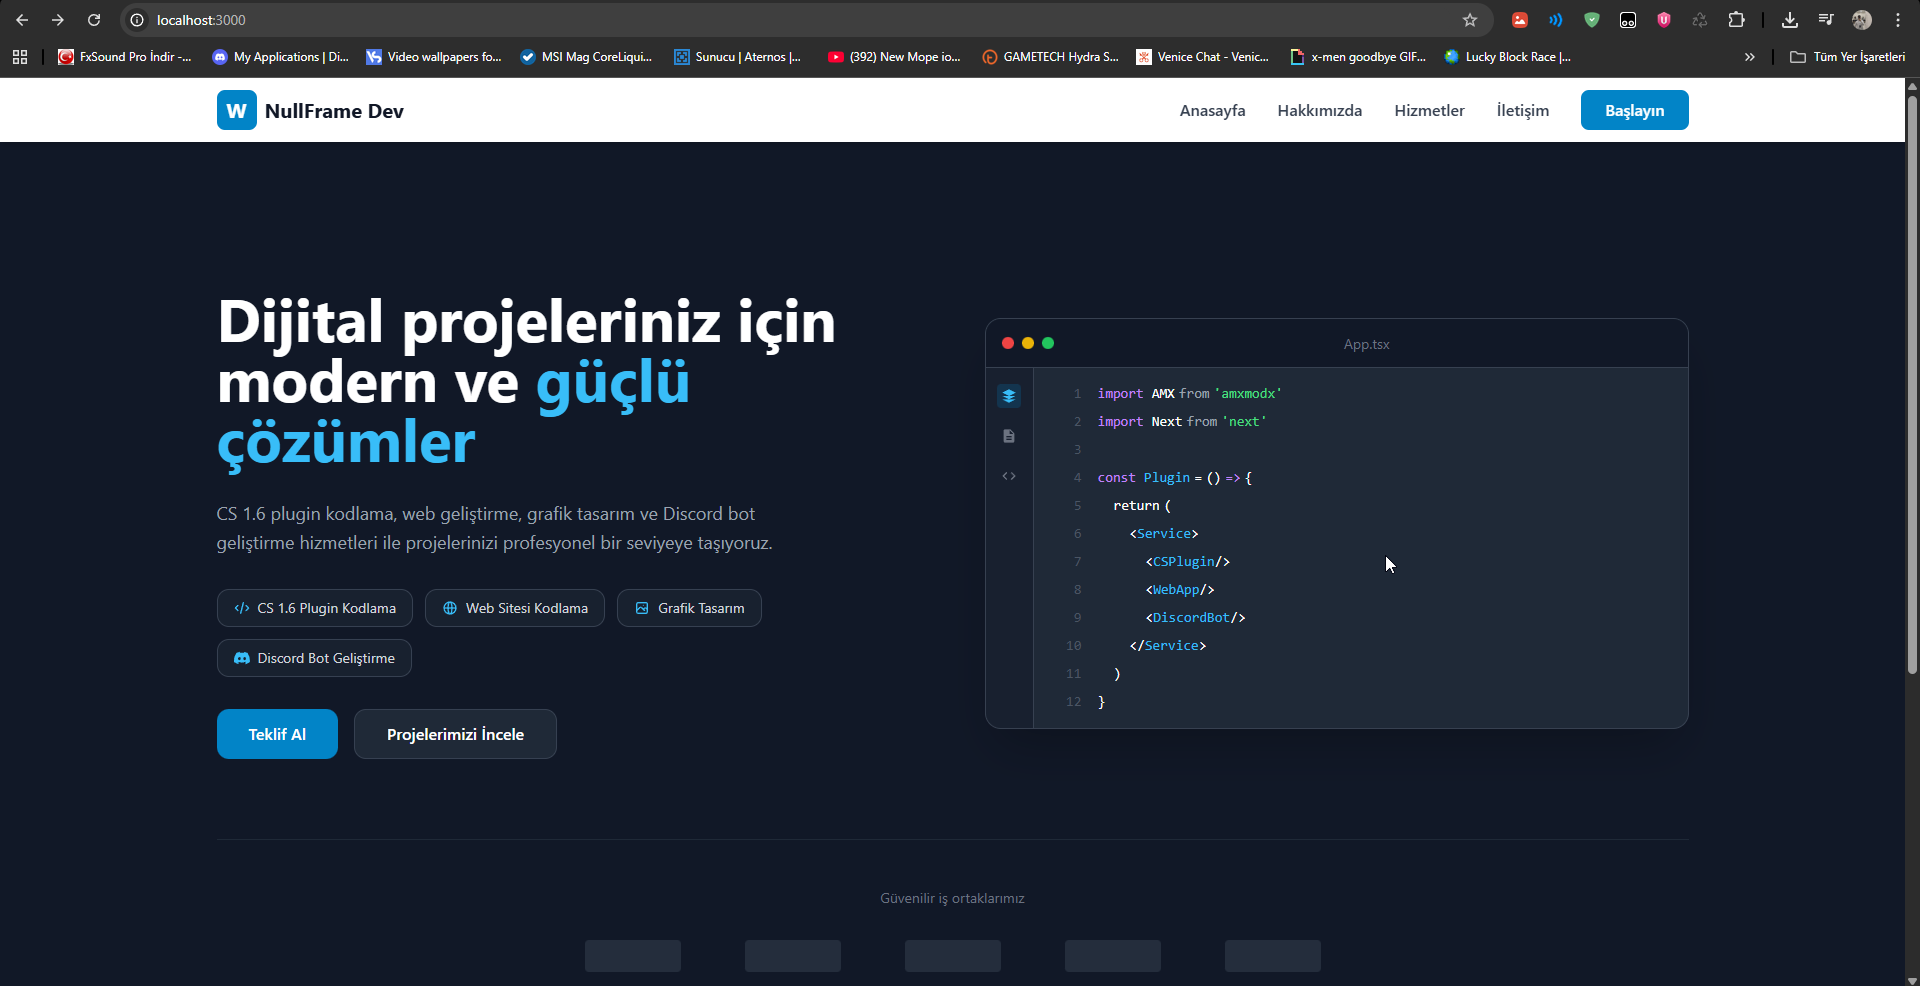Open Venice Chat bookmark
Viewport: 1920px width, 986px height.
(x=1203, y=57)
